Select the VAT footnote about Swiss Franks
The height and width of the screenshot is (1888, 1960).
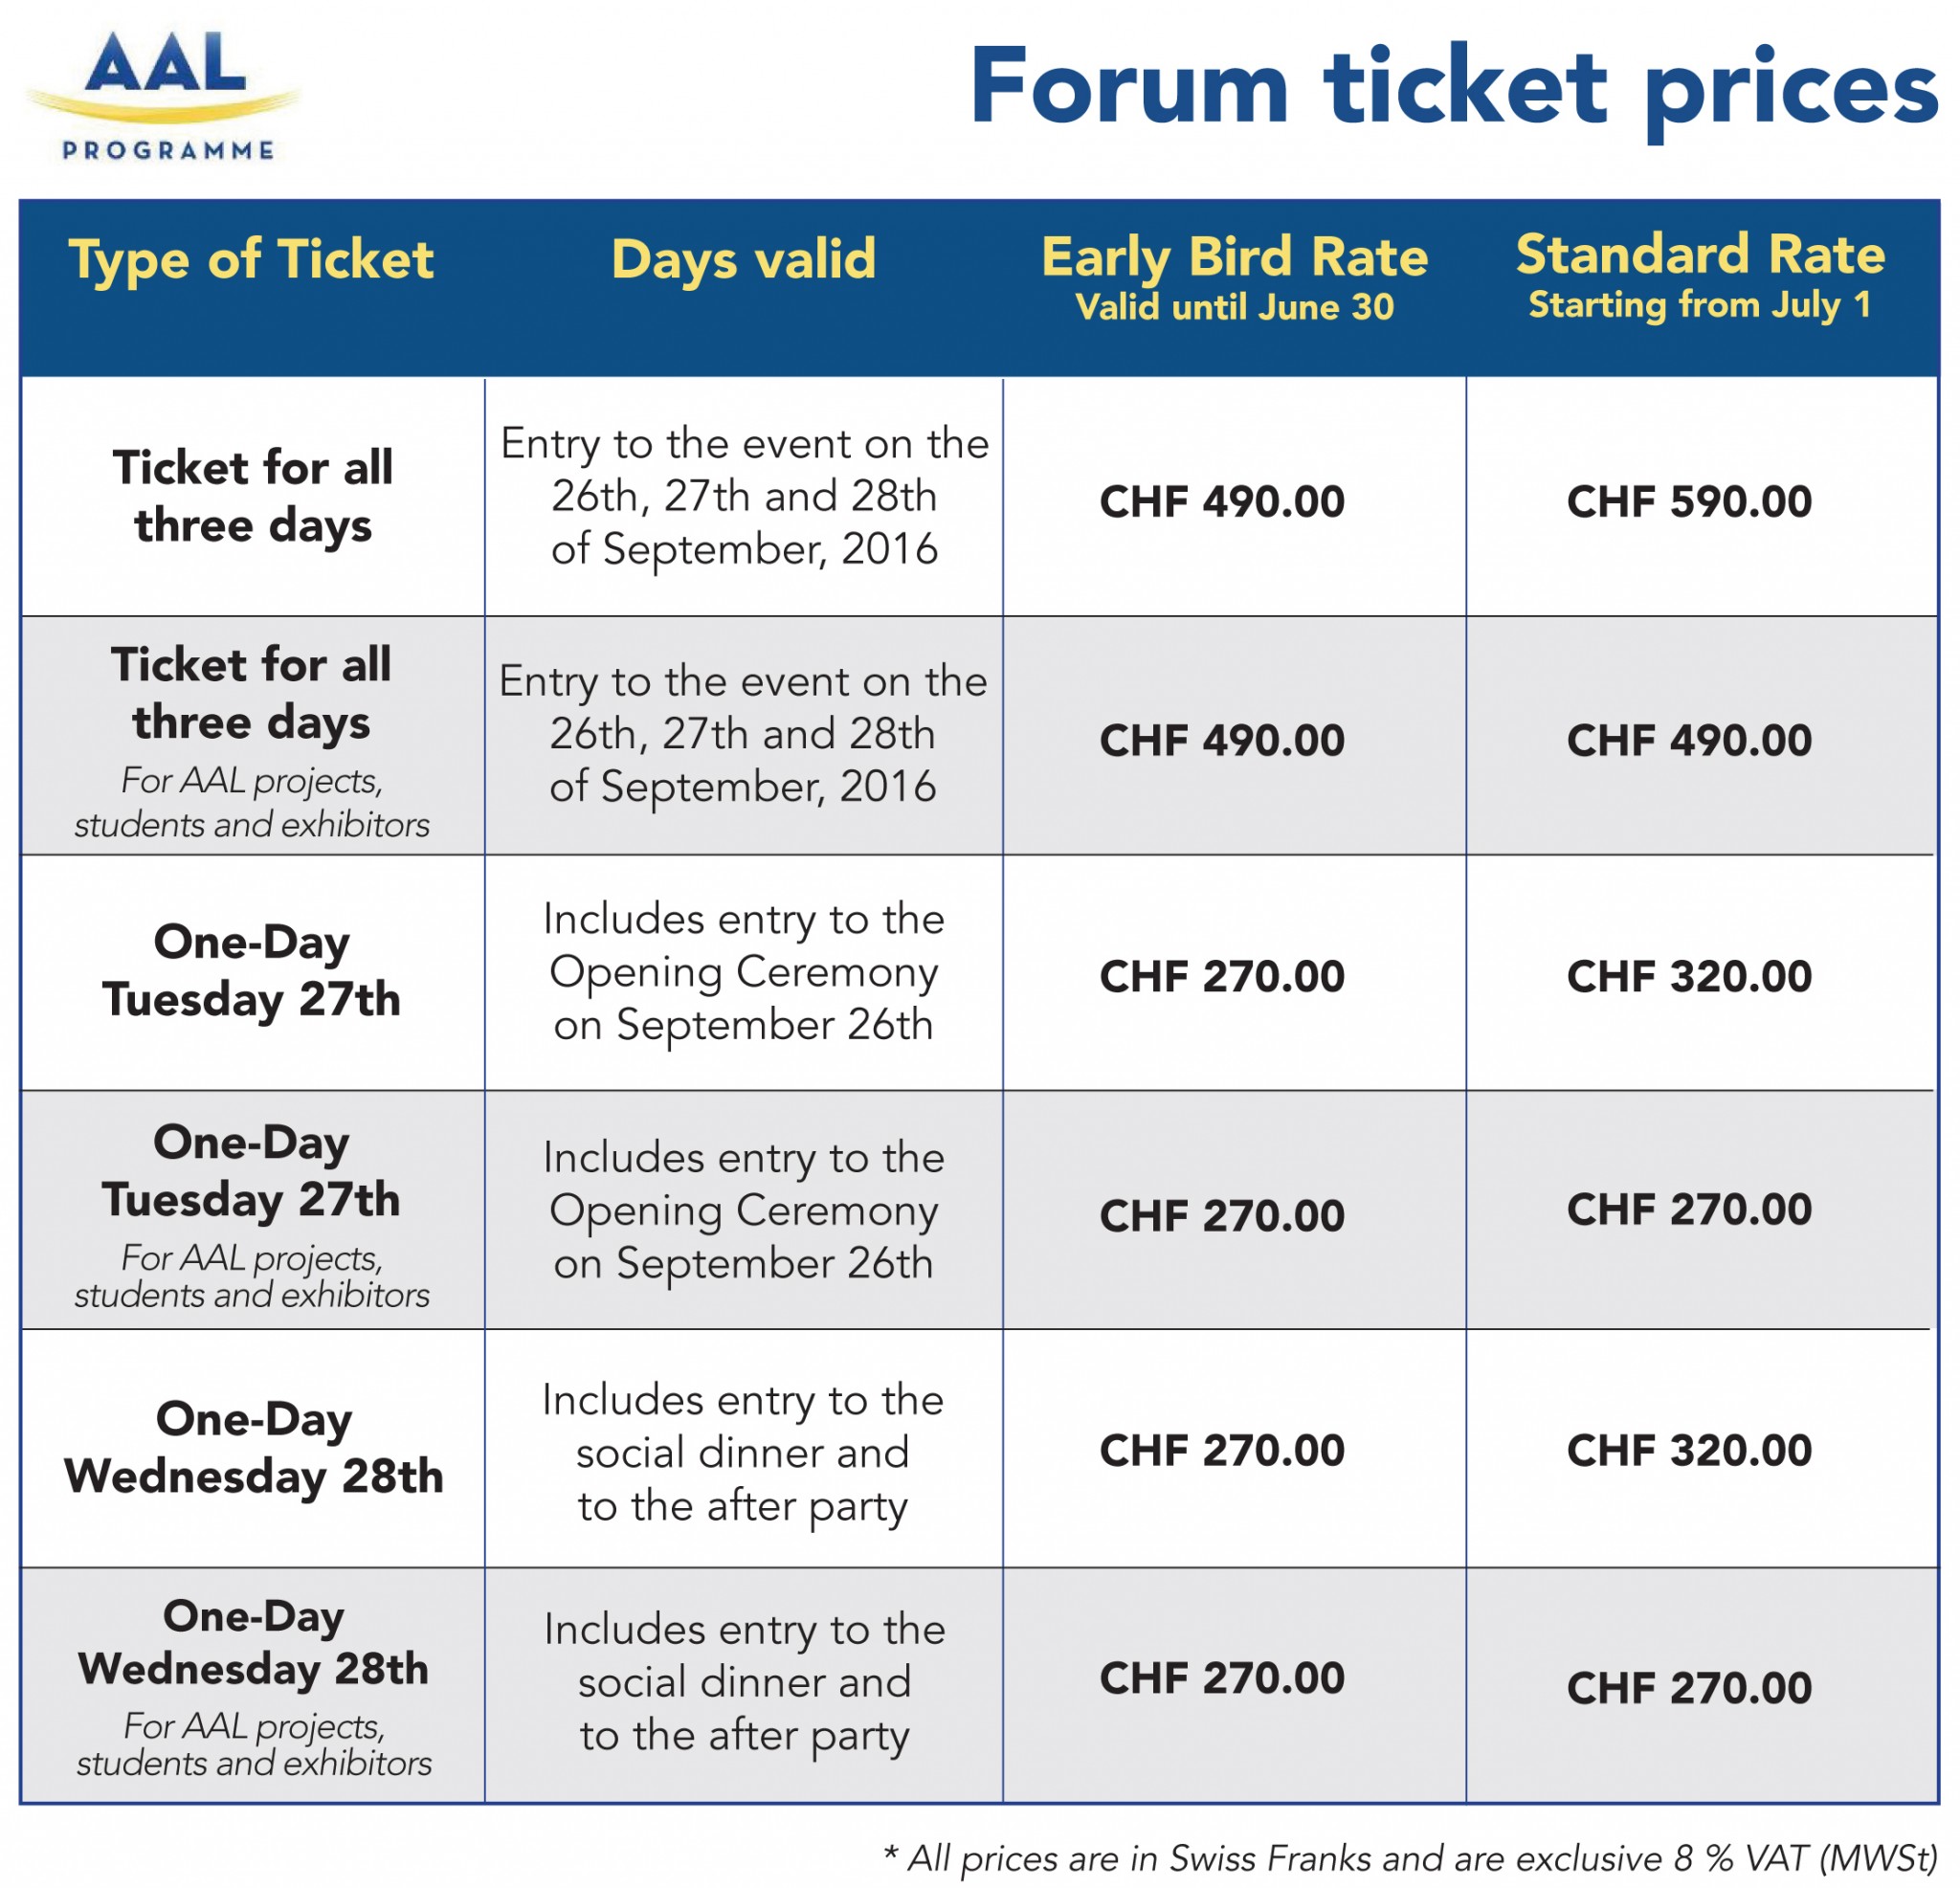(x=1411, y=1858)
